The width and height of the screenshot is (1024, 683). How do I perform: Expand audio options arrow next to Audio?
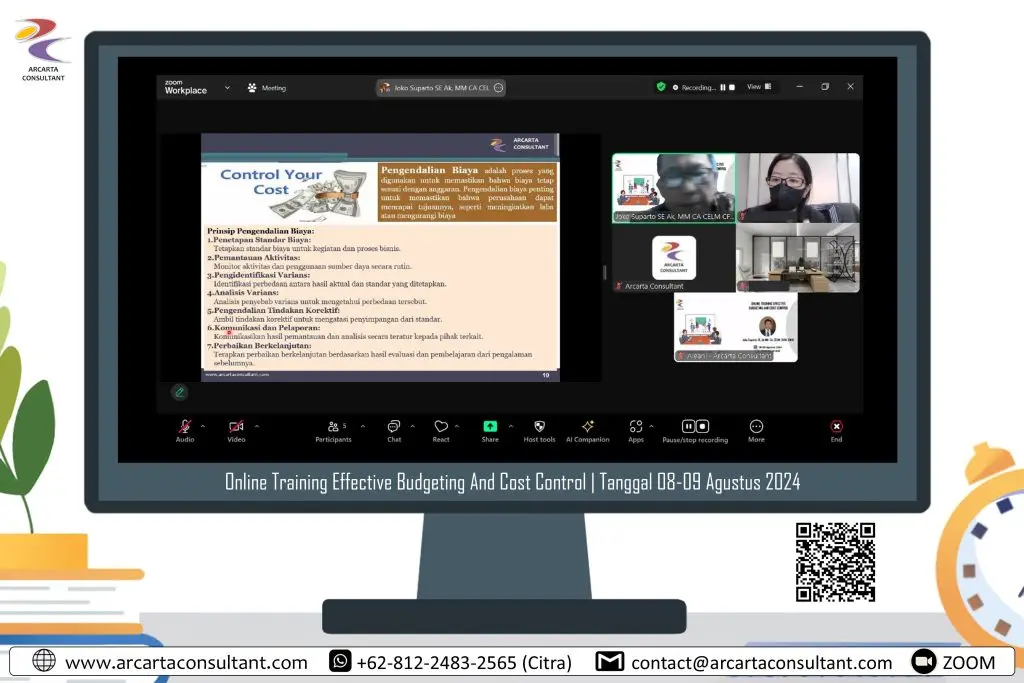click(203, 426)
